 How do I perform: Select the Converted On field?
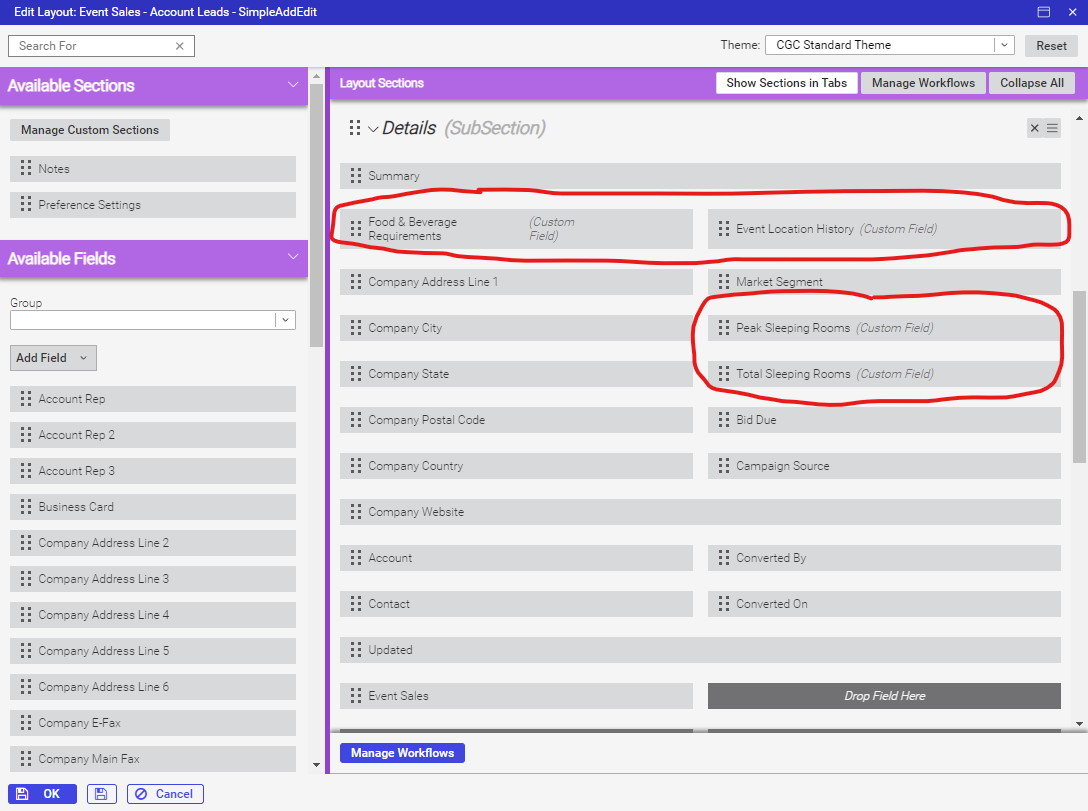884,604
